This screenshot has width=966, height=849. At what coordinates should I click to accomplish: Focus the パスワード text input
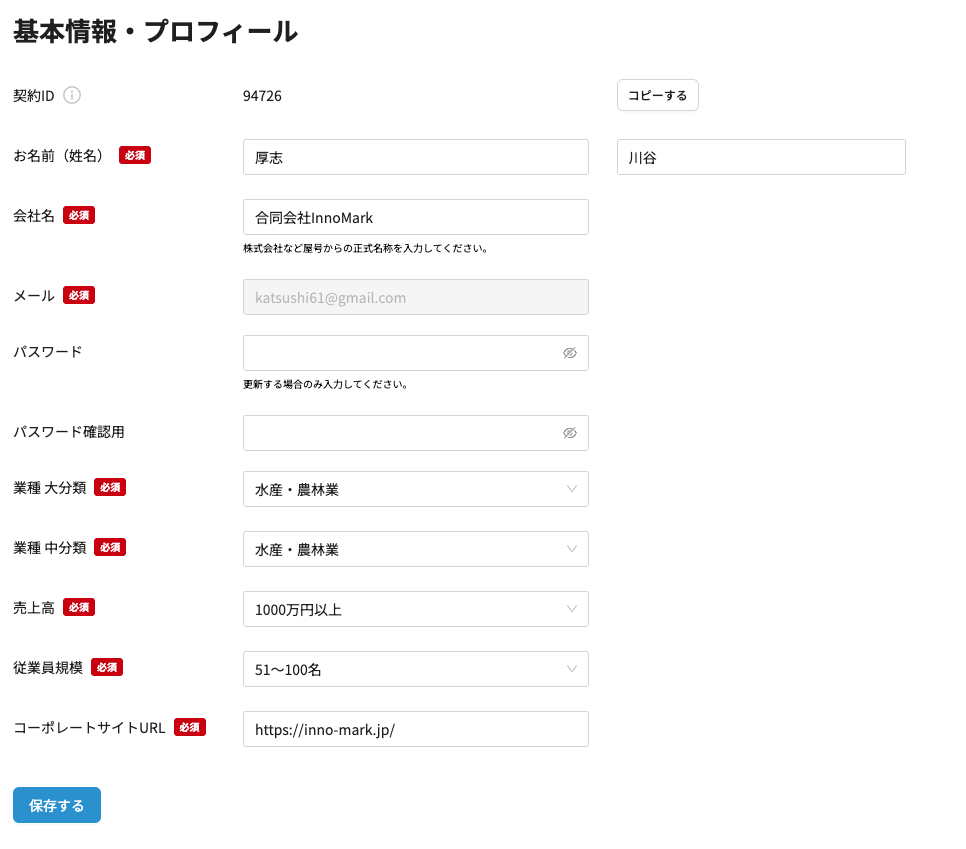pyautogui.click(x=400, y=353)
